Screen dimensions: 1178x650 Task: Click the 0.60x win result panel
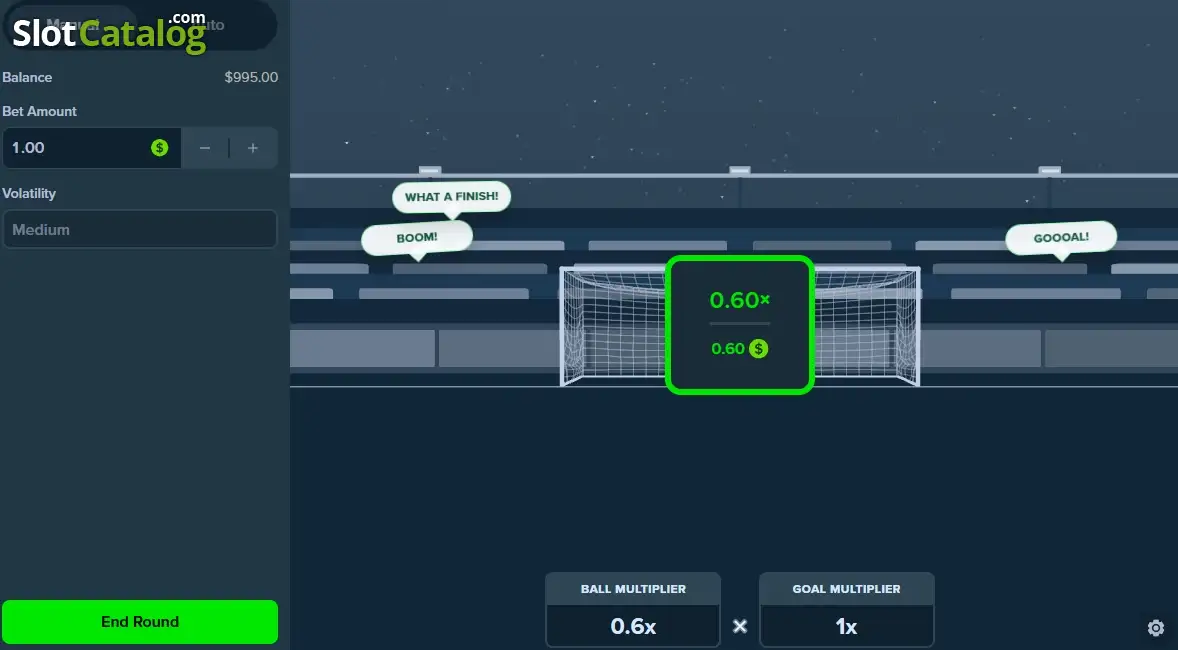tap(740, 325)
